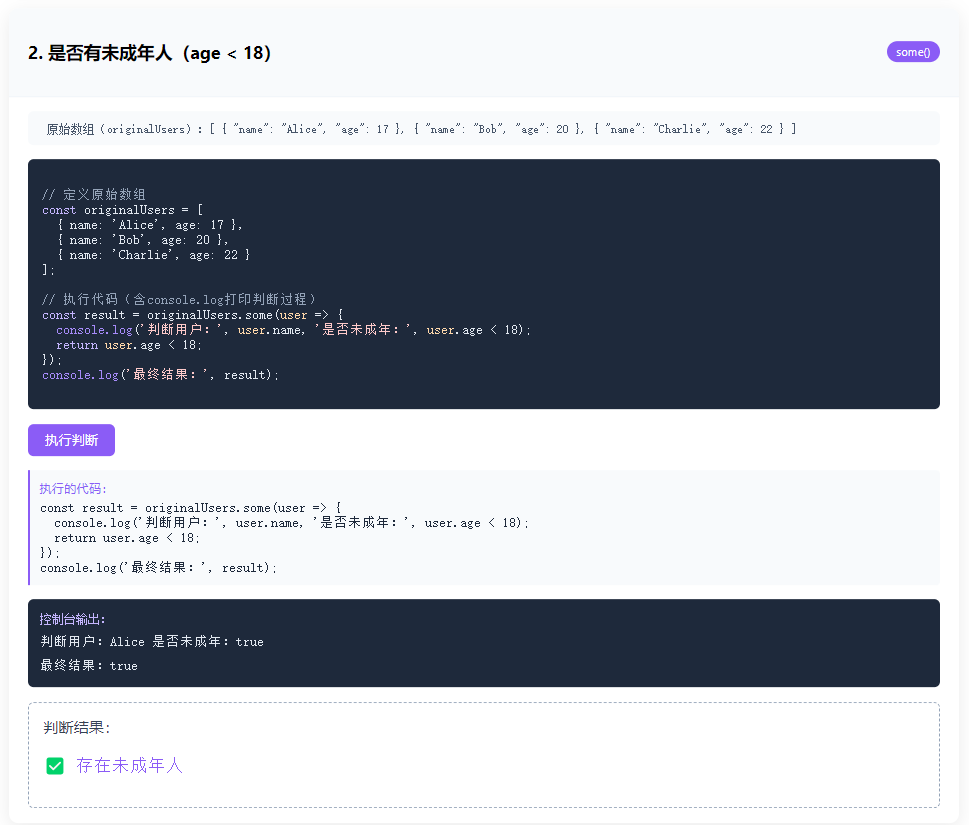
Task: Click the 执行的代码： label
Action: tap(73, 488)
